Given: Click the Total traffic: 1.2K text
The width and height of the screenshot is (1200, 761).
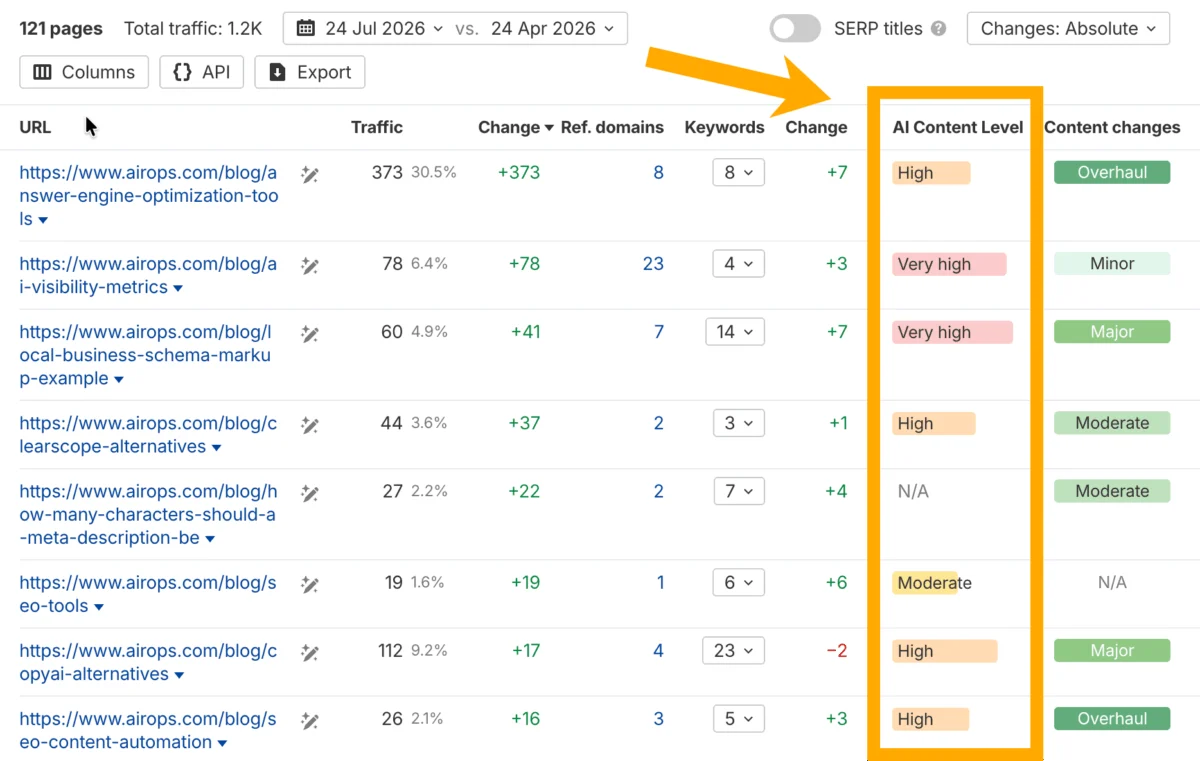Looking at the screenshot, I should (x=193, y=28).
